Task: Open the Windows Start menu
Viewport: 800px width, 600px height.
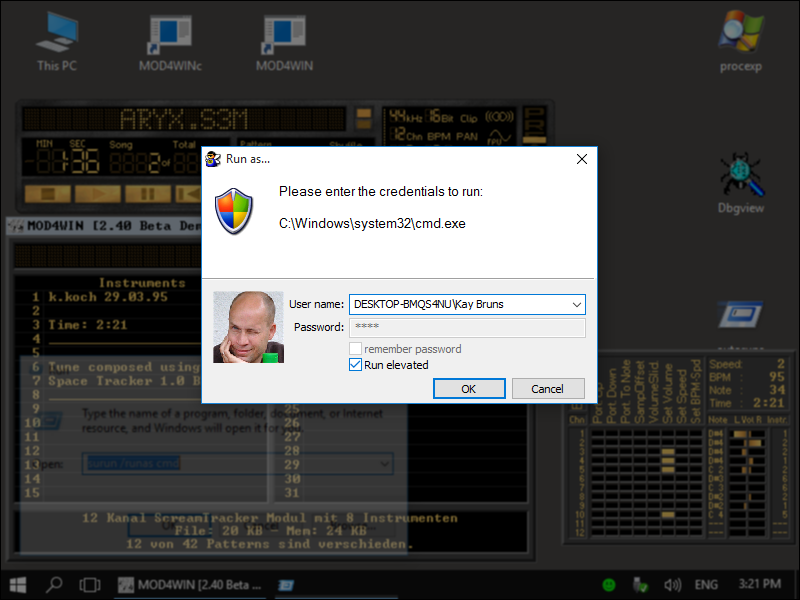Action: coord(18,585)
